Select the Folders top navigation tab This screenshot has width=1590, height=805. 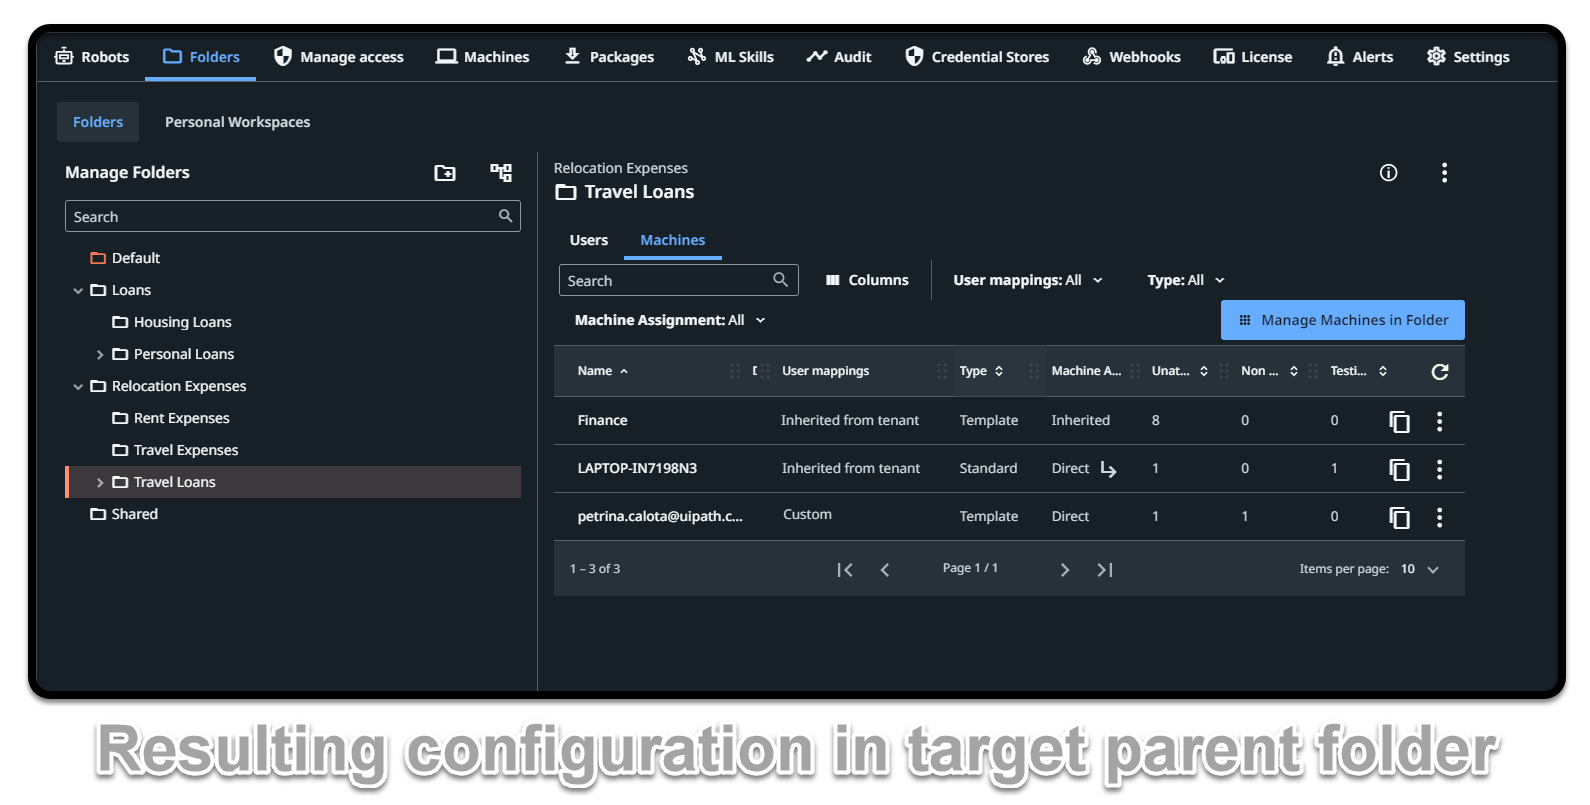[201, 57]
